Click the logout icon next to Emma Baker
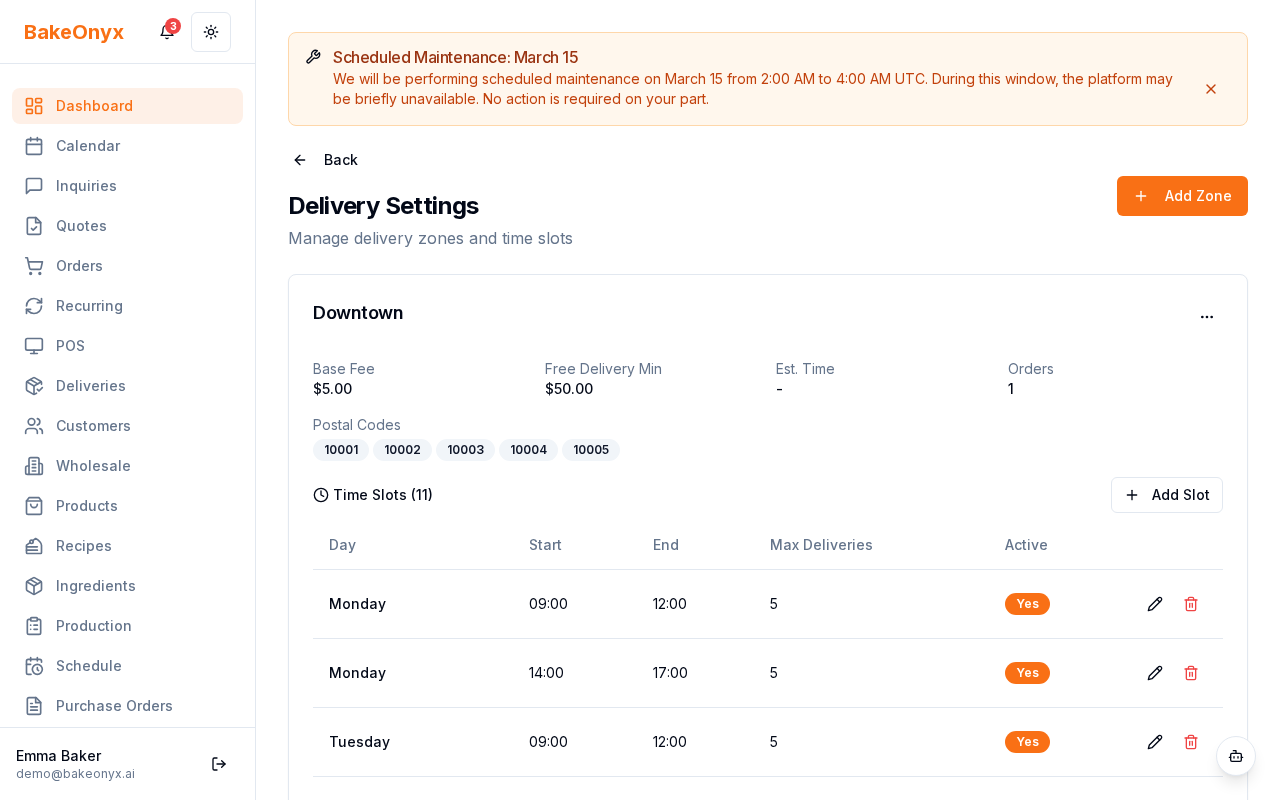The width and height of the screenshot is (1280, 800). click(x=219, y=764)
